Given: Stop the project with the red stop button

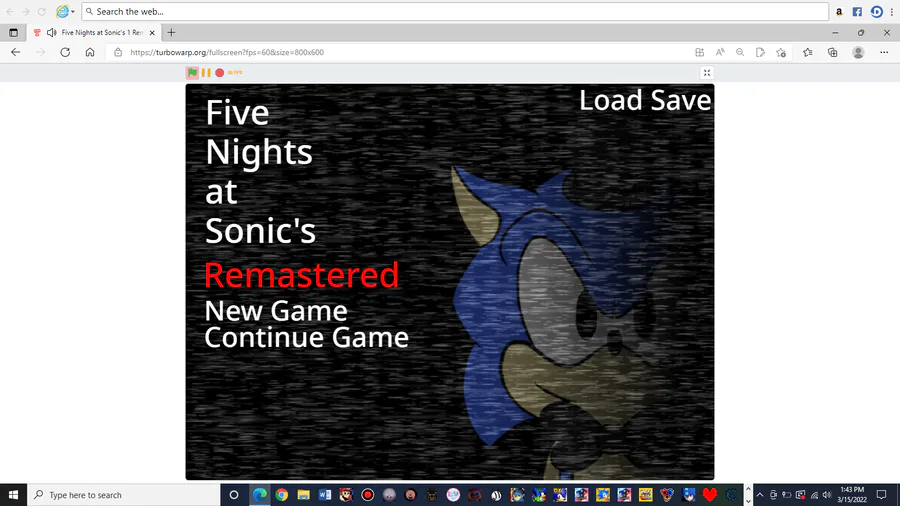Looking at the screenshot, I should pos(219,73).
